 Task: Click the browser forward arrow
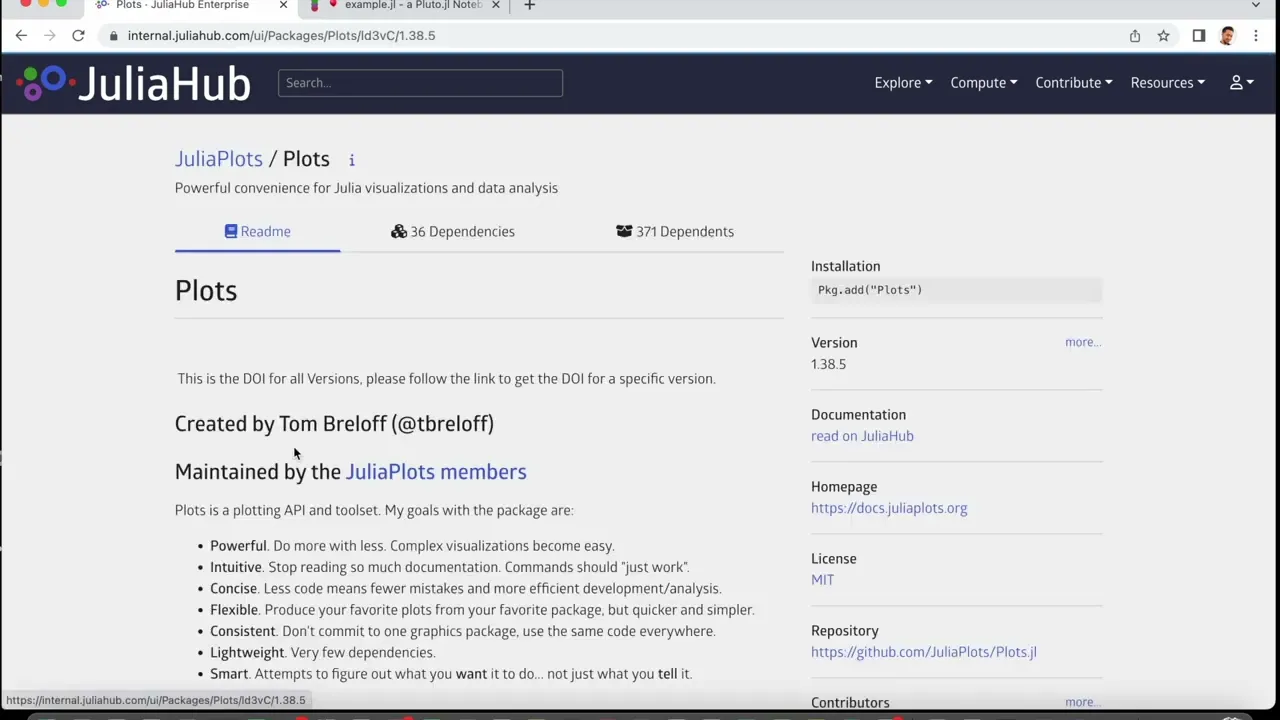(x=49, y=35)
